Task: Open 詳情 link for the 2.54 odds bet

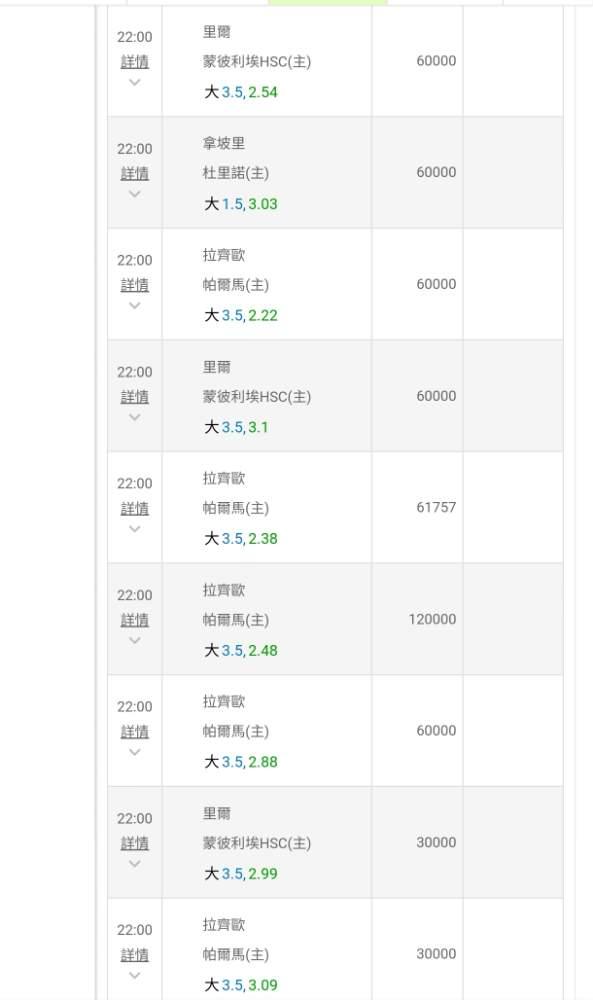Action: pyautogui.click(x=135, y=62)
